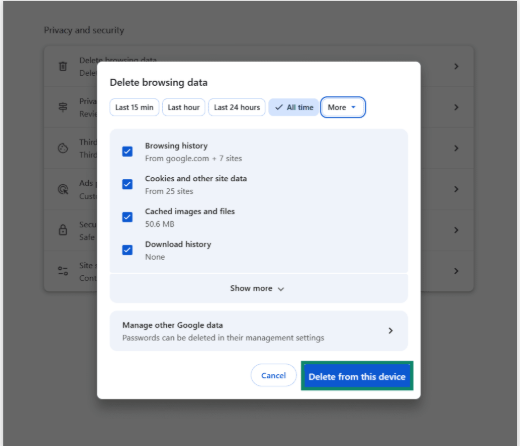
Task: Open the Site settings row chevron
Action: pyautogui.click(x=456, y=271)
